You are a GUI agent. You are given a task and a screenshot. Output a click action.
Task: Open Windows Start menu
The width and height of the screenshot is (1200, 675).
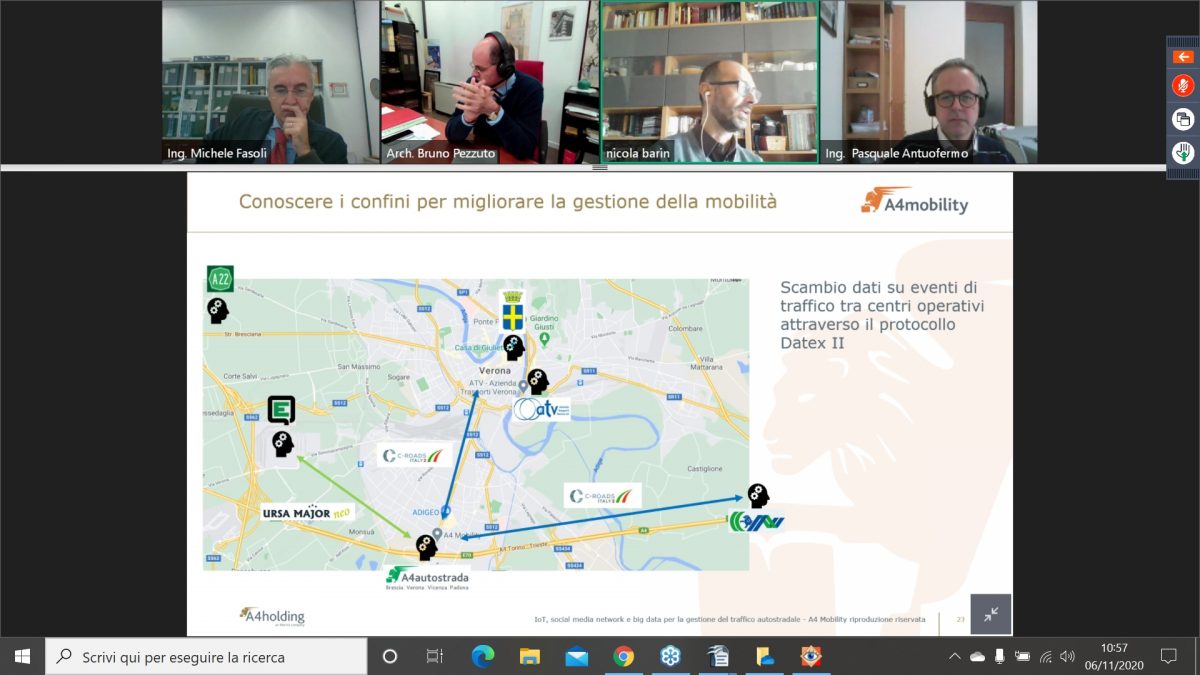pos(22,657)
